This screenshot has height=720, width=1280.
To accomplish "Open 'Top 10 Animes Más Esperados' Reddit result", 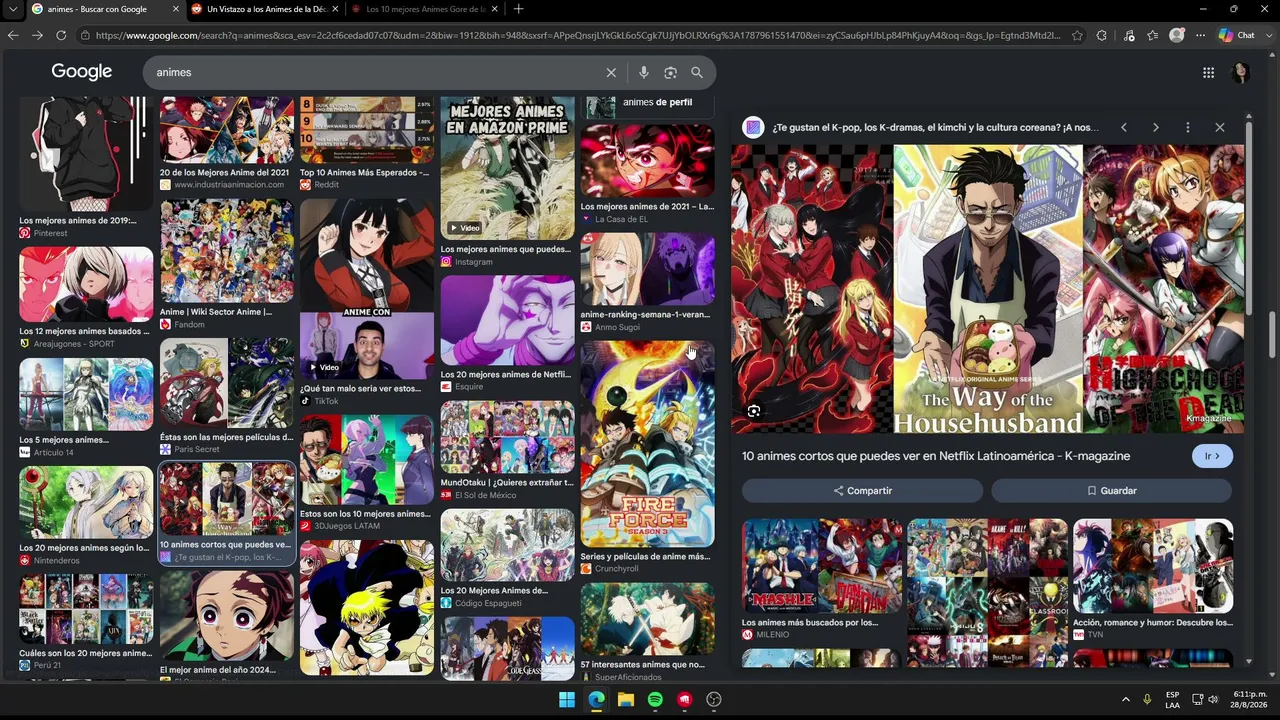I will click(364, 172).
